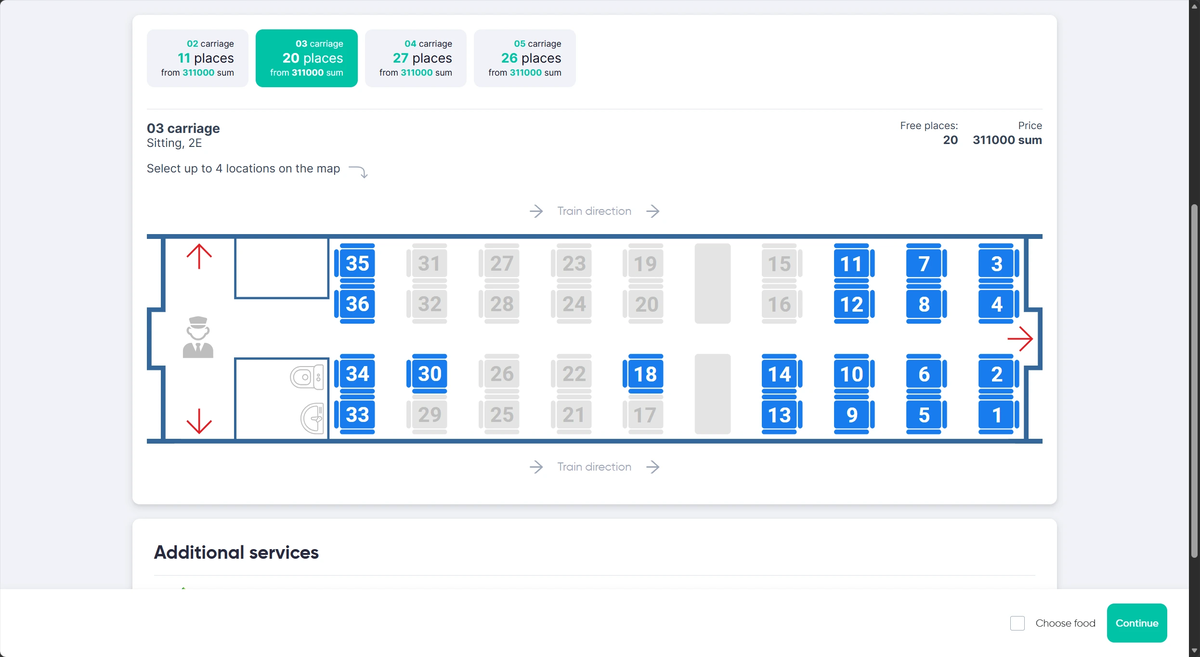Click the toilet icon on the carriage map
The height and width of the screenshot is (657, 1200).
[x=307, y=377]
